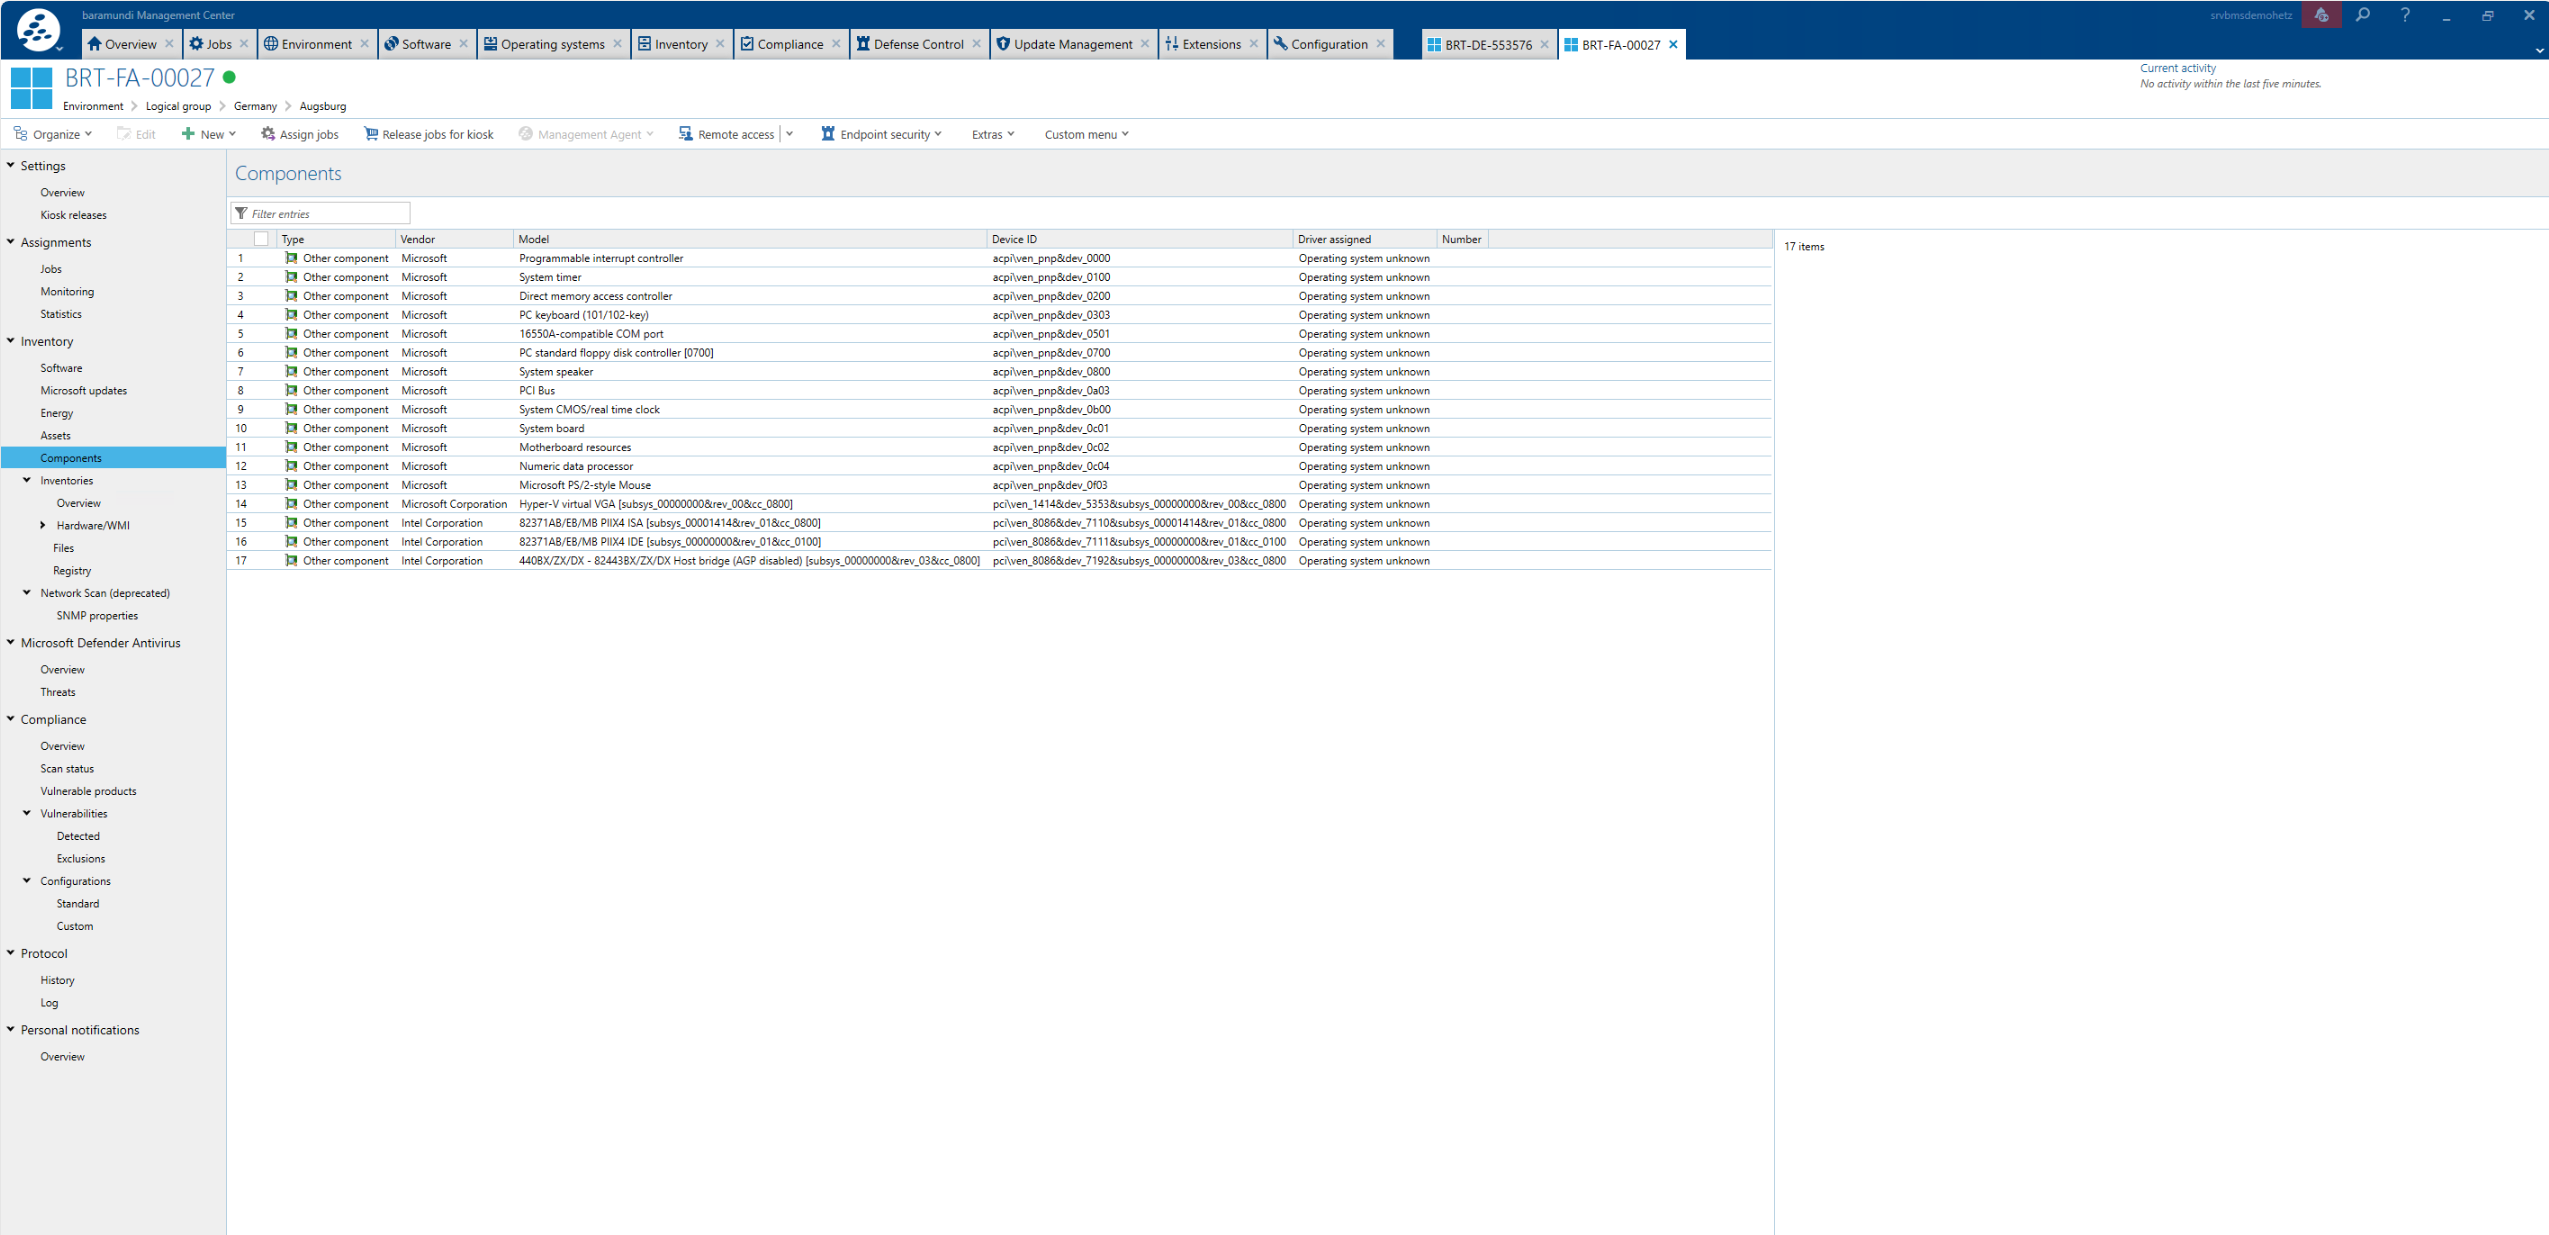The height and width of the screenshot is (1235, 2549).
Task: Click the Assign jobs gear icon
Action: tap(267, 134)
